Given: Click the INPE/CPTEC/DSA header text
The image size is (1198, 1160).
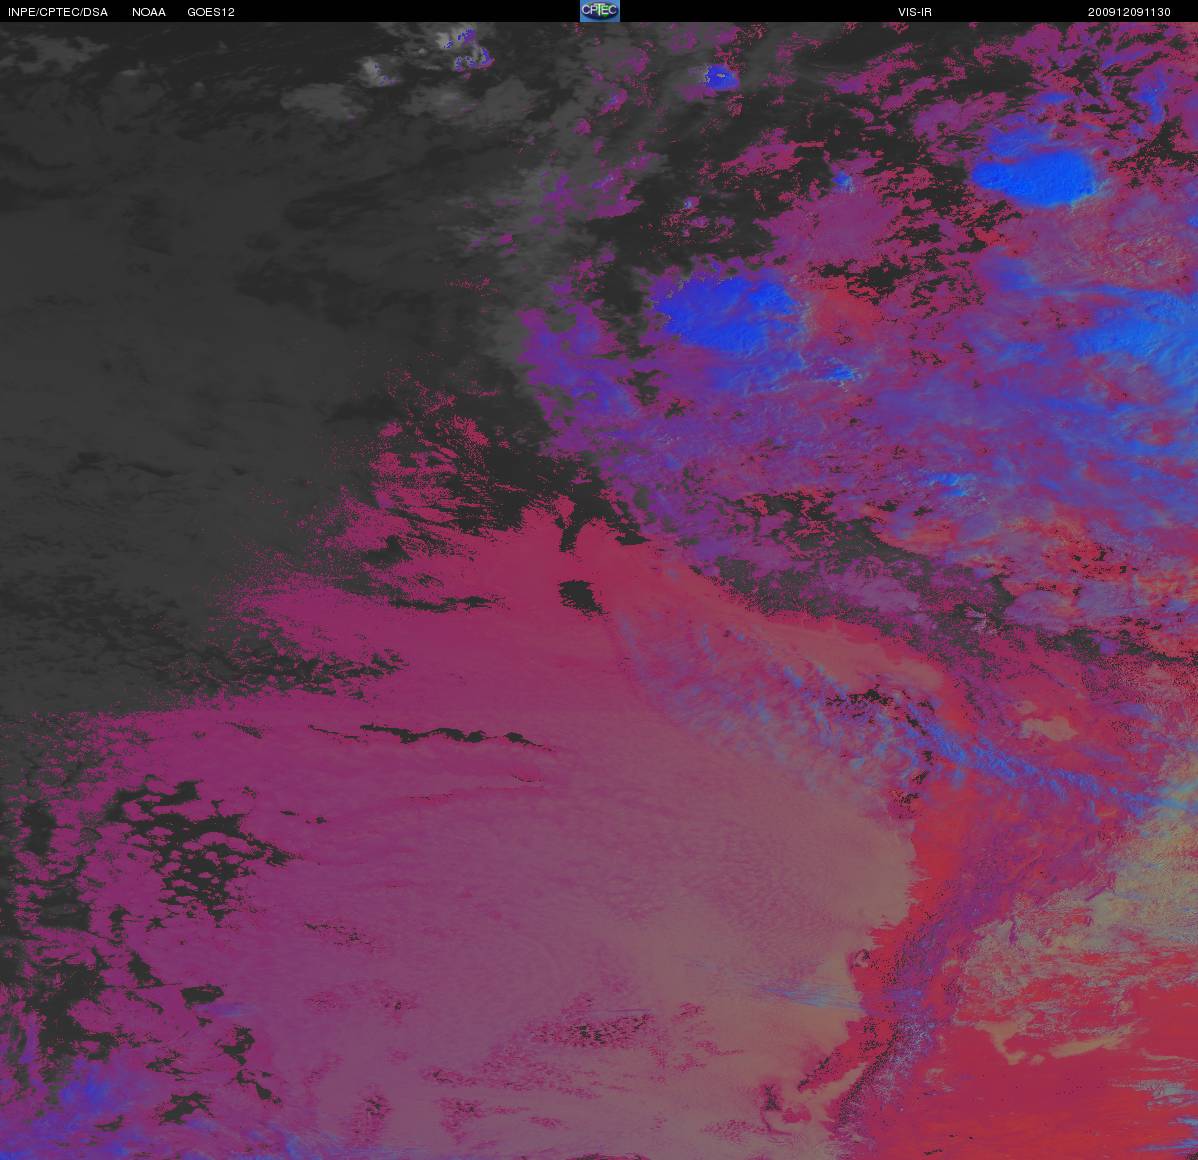Looking at the screenshot, I should (x=58, y=12).
